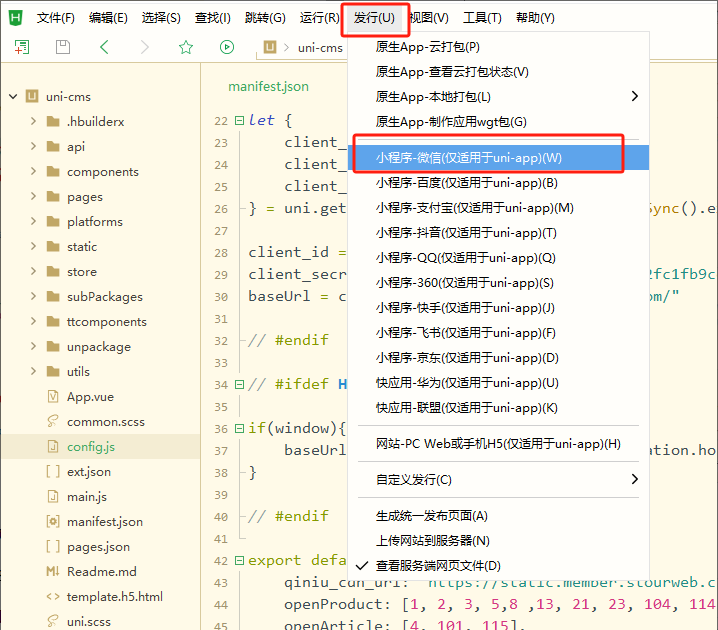Click 上传网站到服务器(N) menu entry
Image resolution: width=718 pixels, height=630 pixels.
tap(432, 541)
